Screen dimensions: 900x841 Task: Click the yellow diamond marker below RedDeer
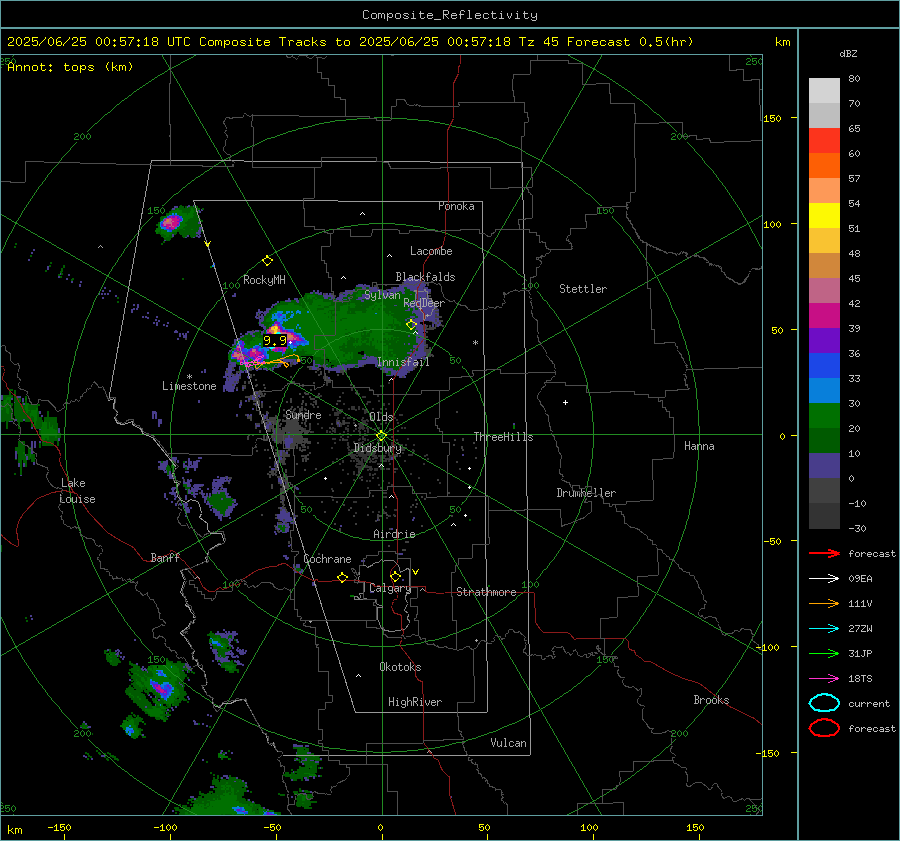[x=411, y=325]
